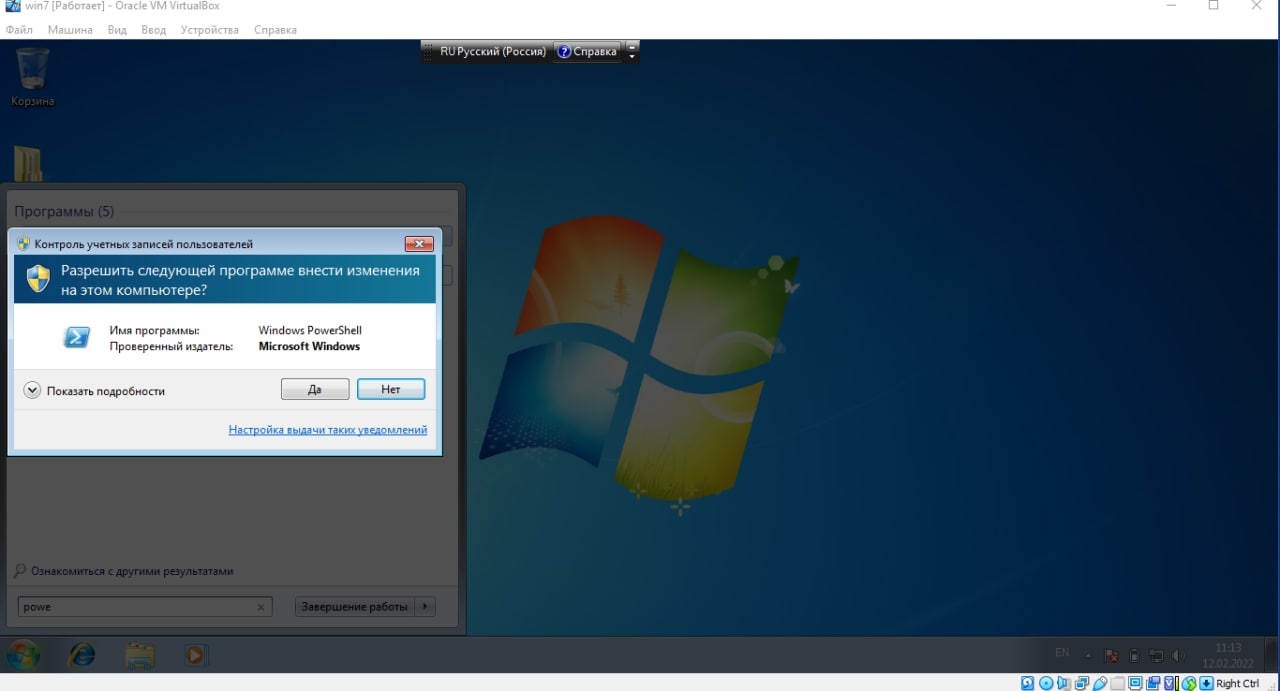Open the Справка menu in the VirtualBox menu bar
Screen dimensions: 1280x691
275,30
